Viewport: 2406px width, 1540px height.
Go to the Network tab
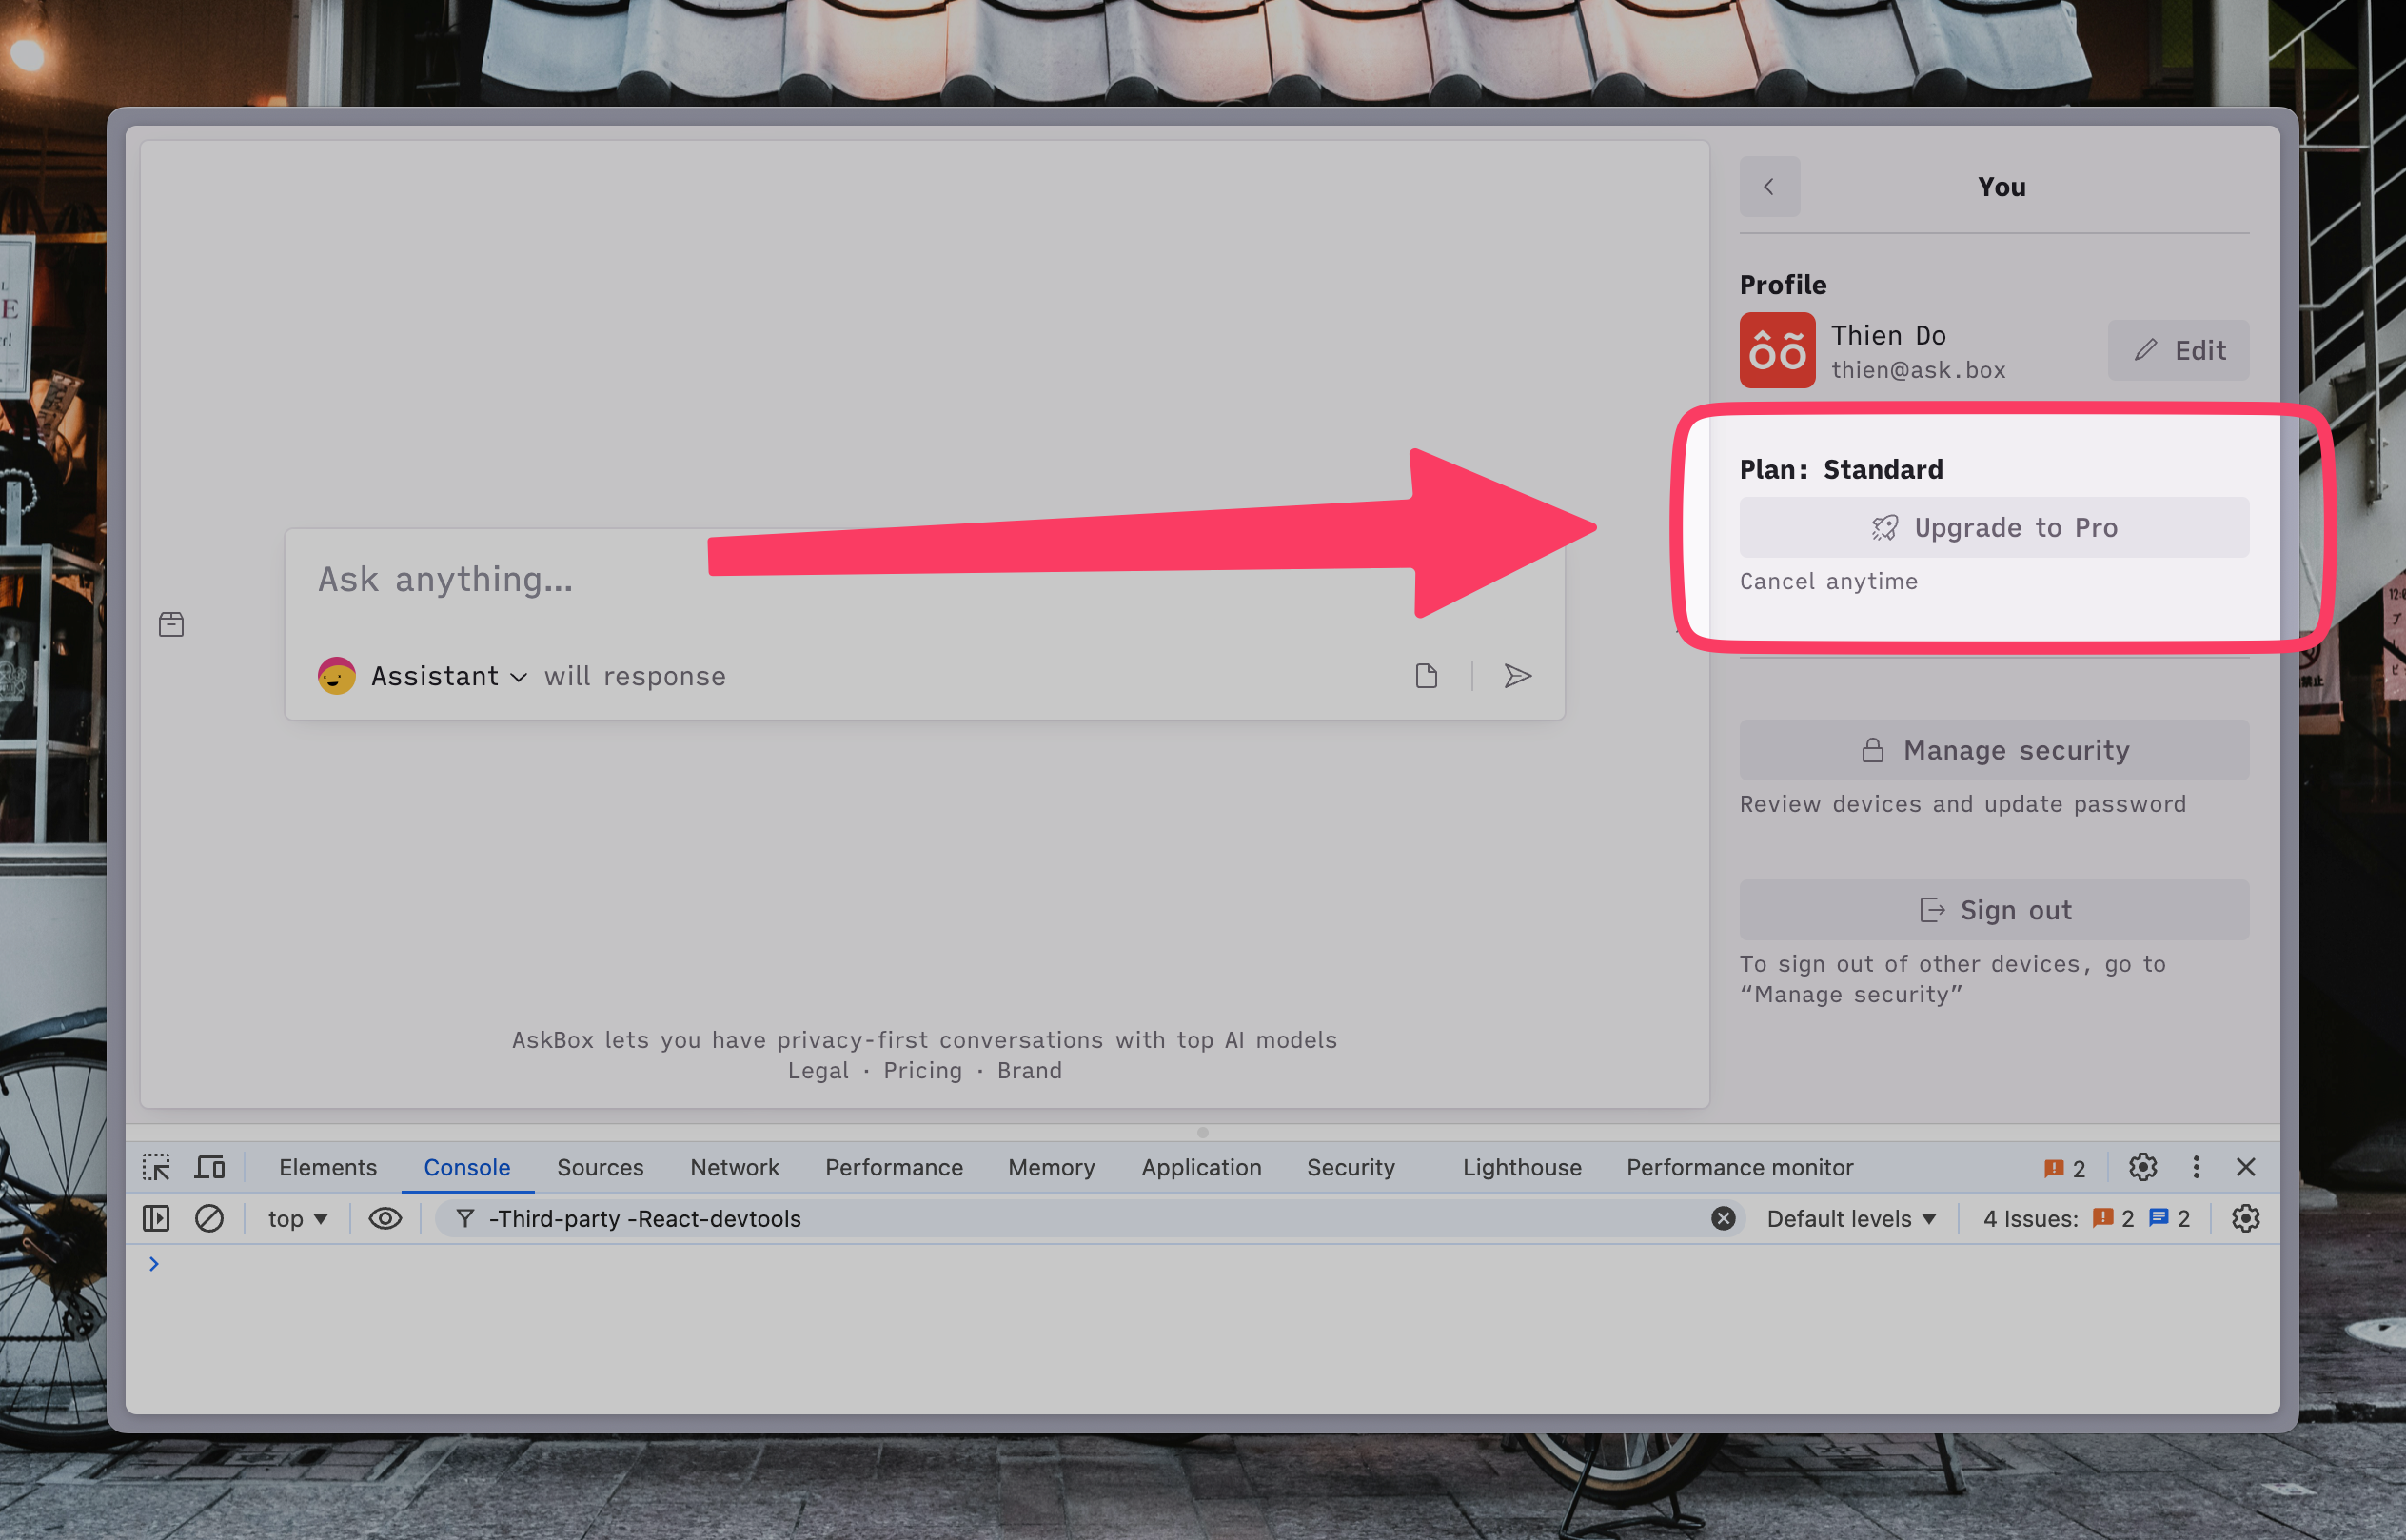734,1167
